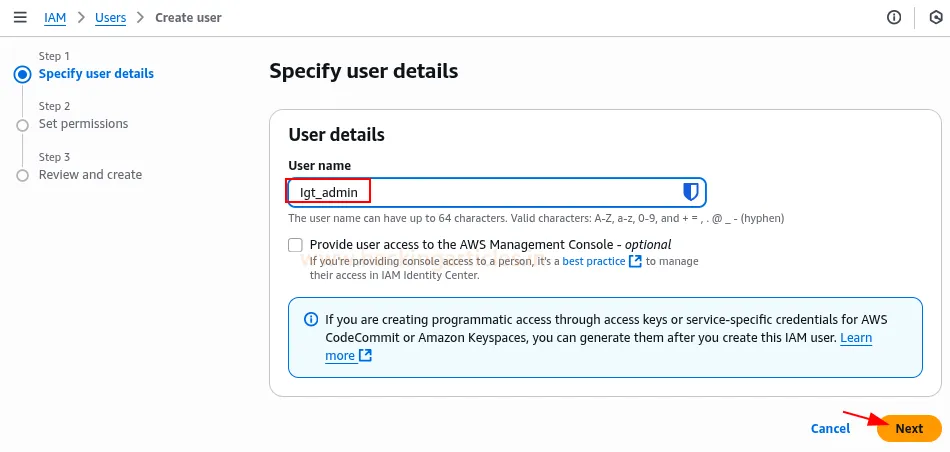Go to IAM in the breadcrumb

[x=56, y=17]
